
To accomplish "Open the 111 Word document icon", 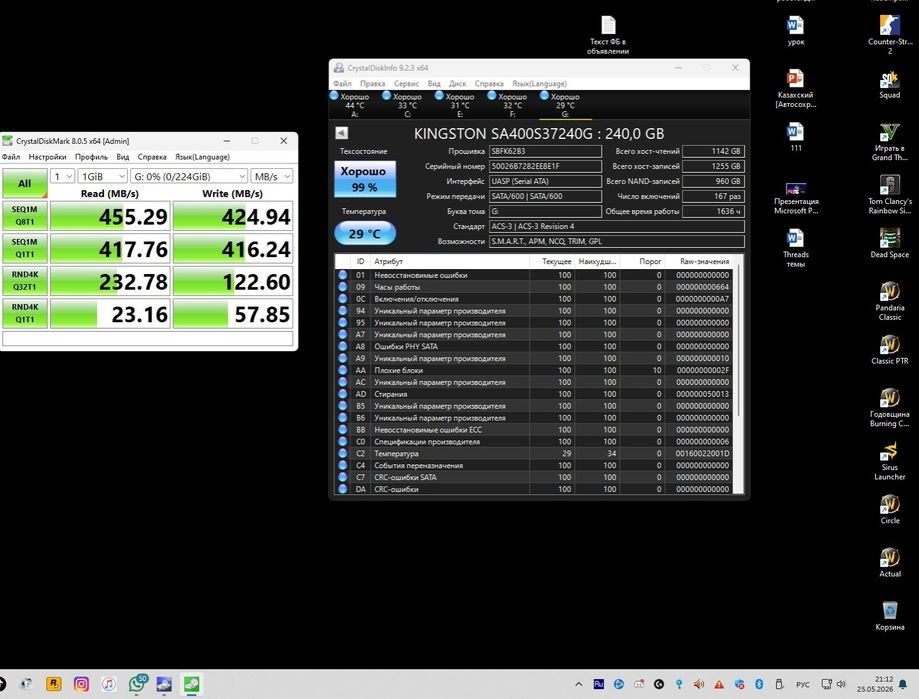I will click(x=795, y=137).
